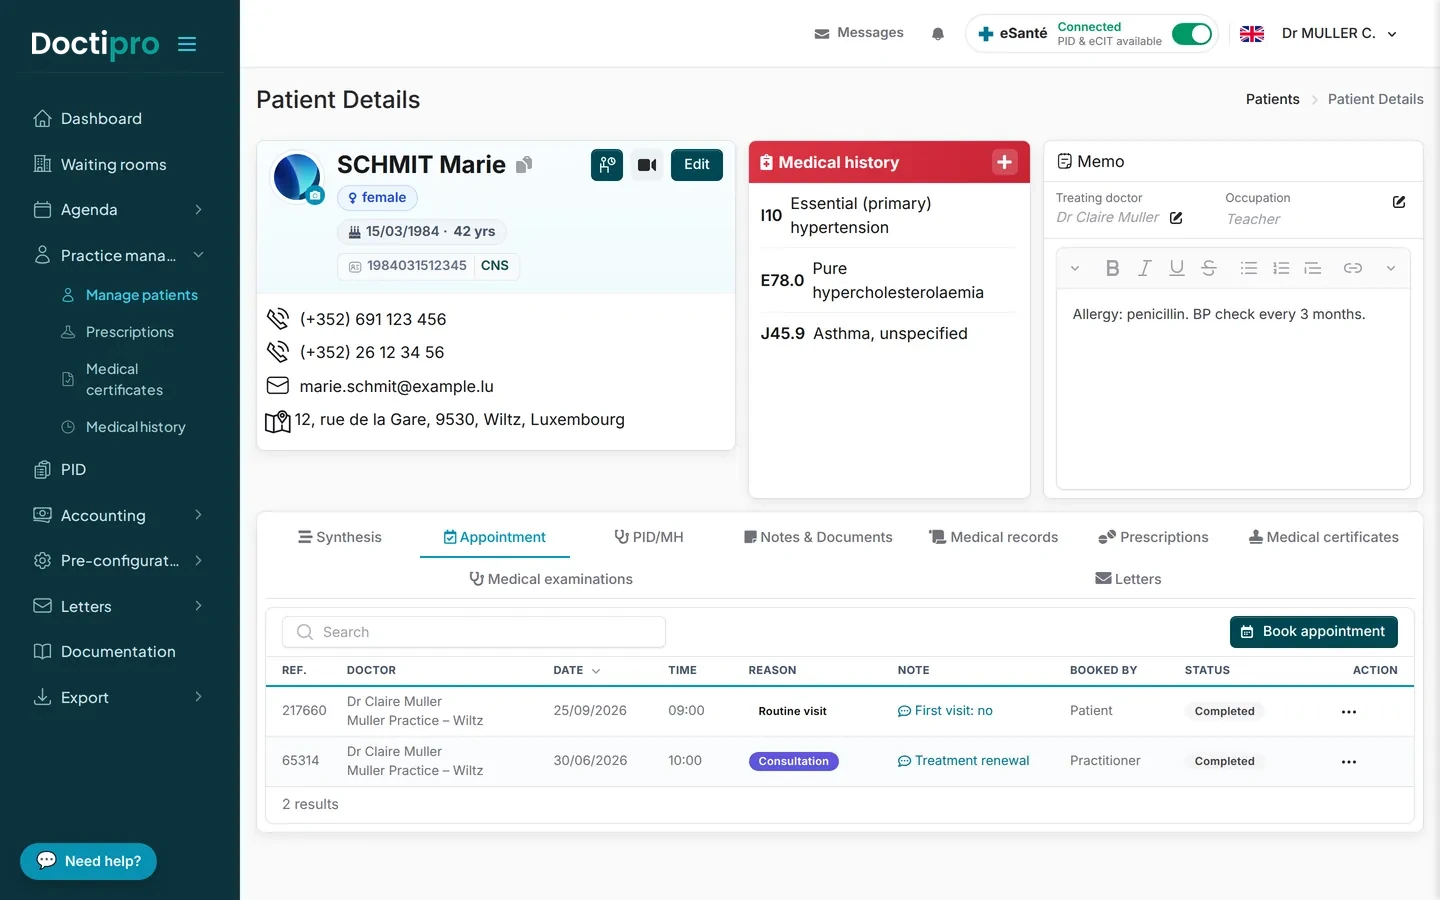
Task: Apply italic formatting in memo editor
Action: [x=1145, y=268]
